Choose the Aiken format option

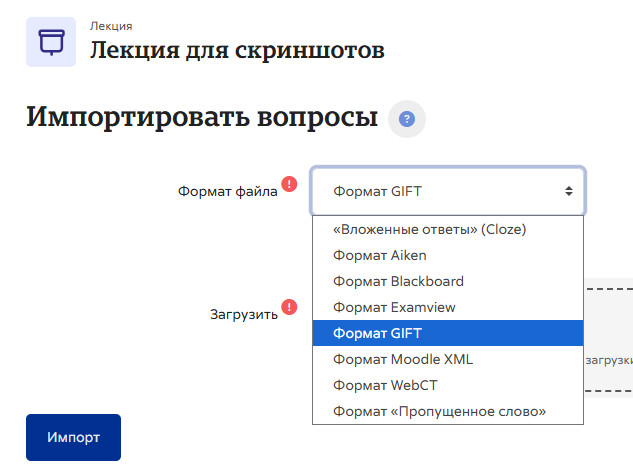point(379,255)
